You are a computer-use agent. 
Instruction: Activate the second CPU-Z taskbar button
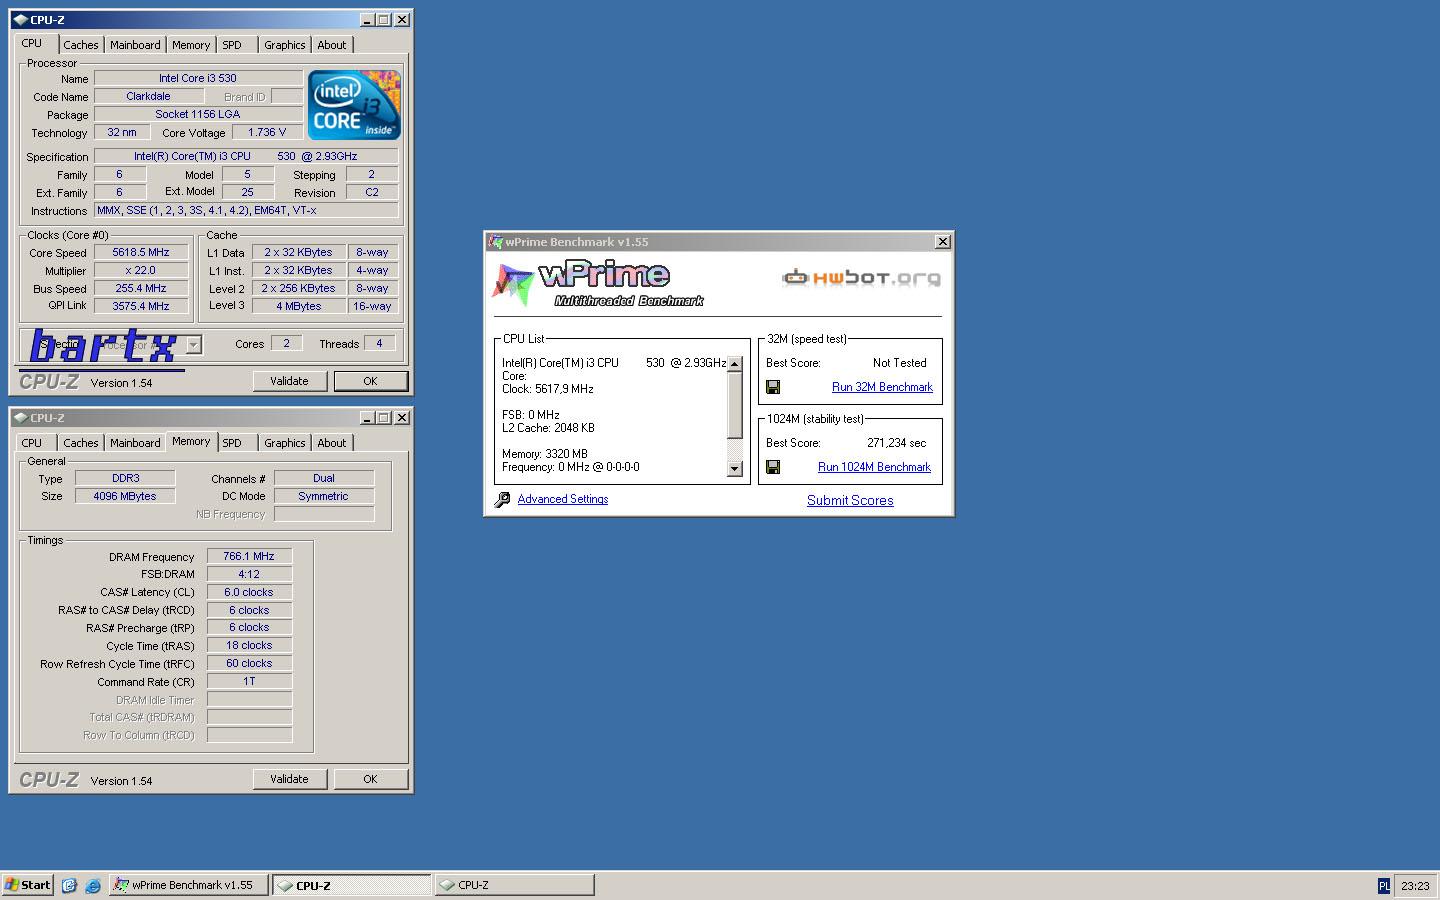tap(514, 885)
